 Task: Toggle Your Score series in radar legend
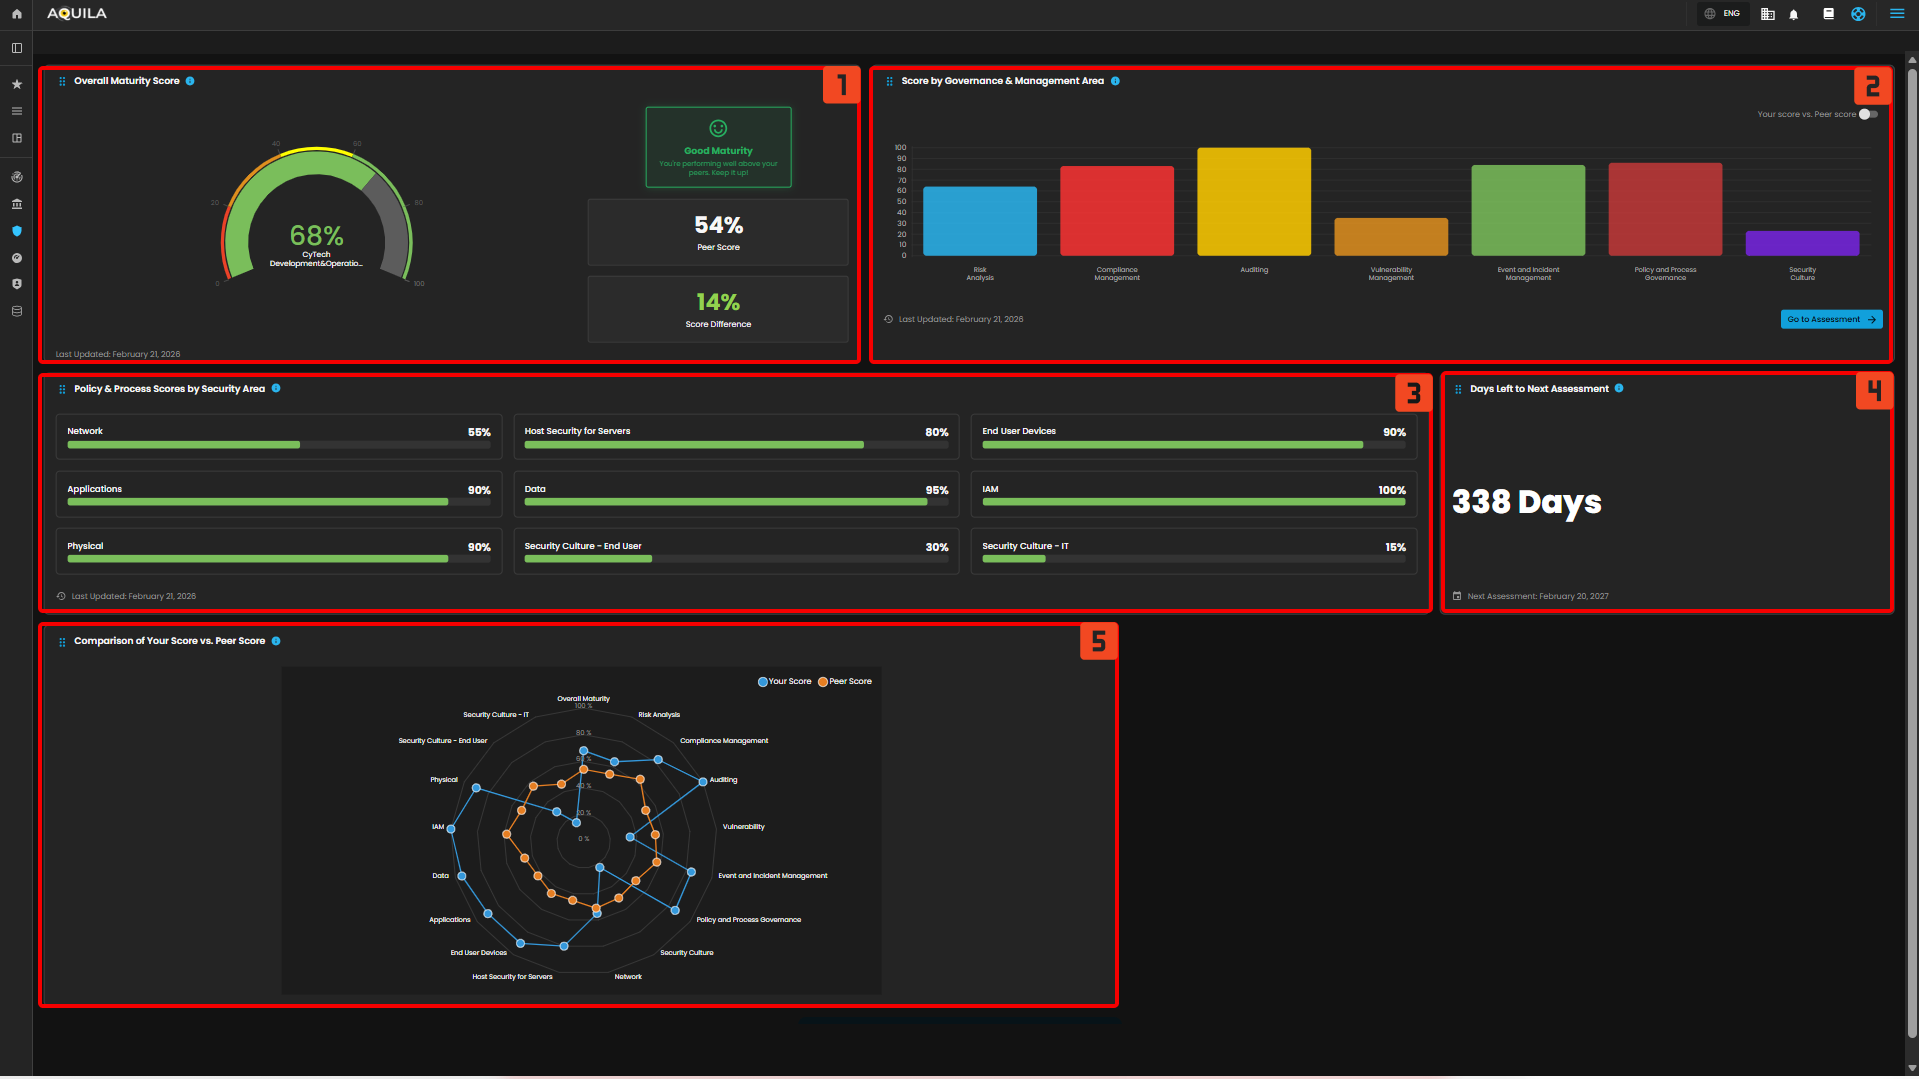click(x=785, y=681)
